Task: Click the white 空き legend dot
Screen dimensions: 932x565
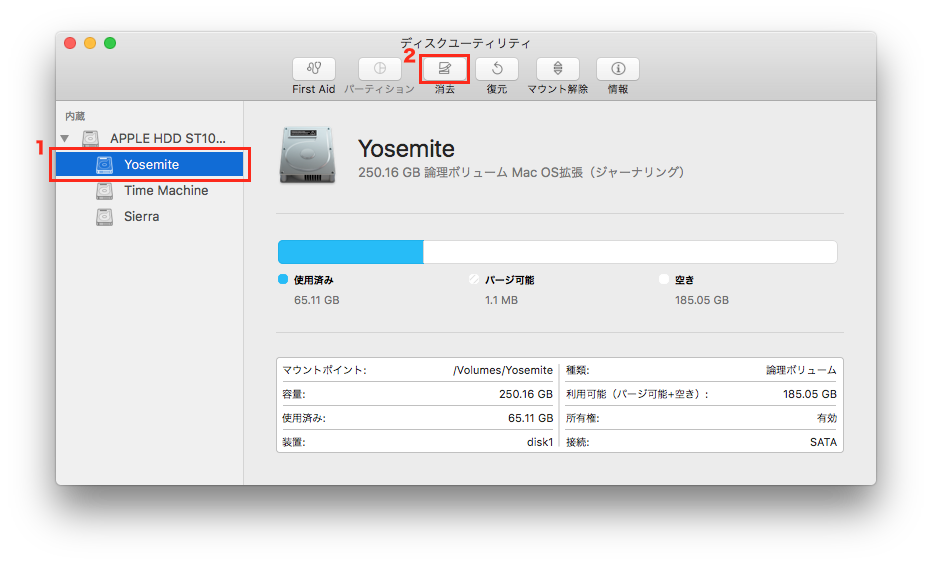Action: (x=664, y=279)
